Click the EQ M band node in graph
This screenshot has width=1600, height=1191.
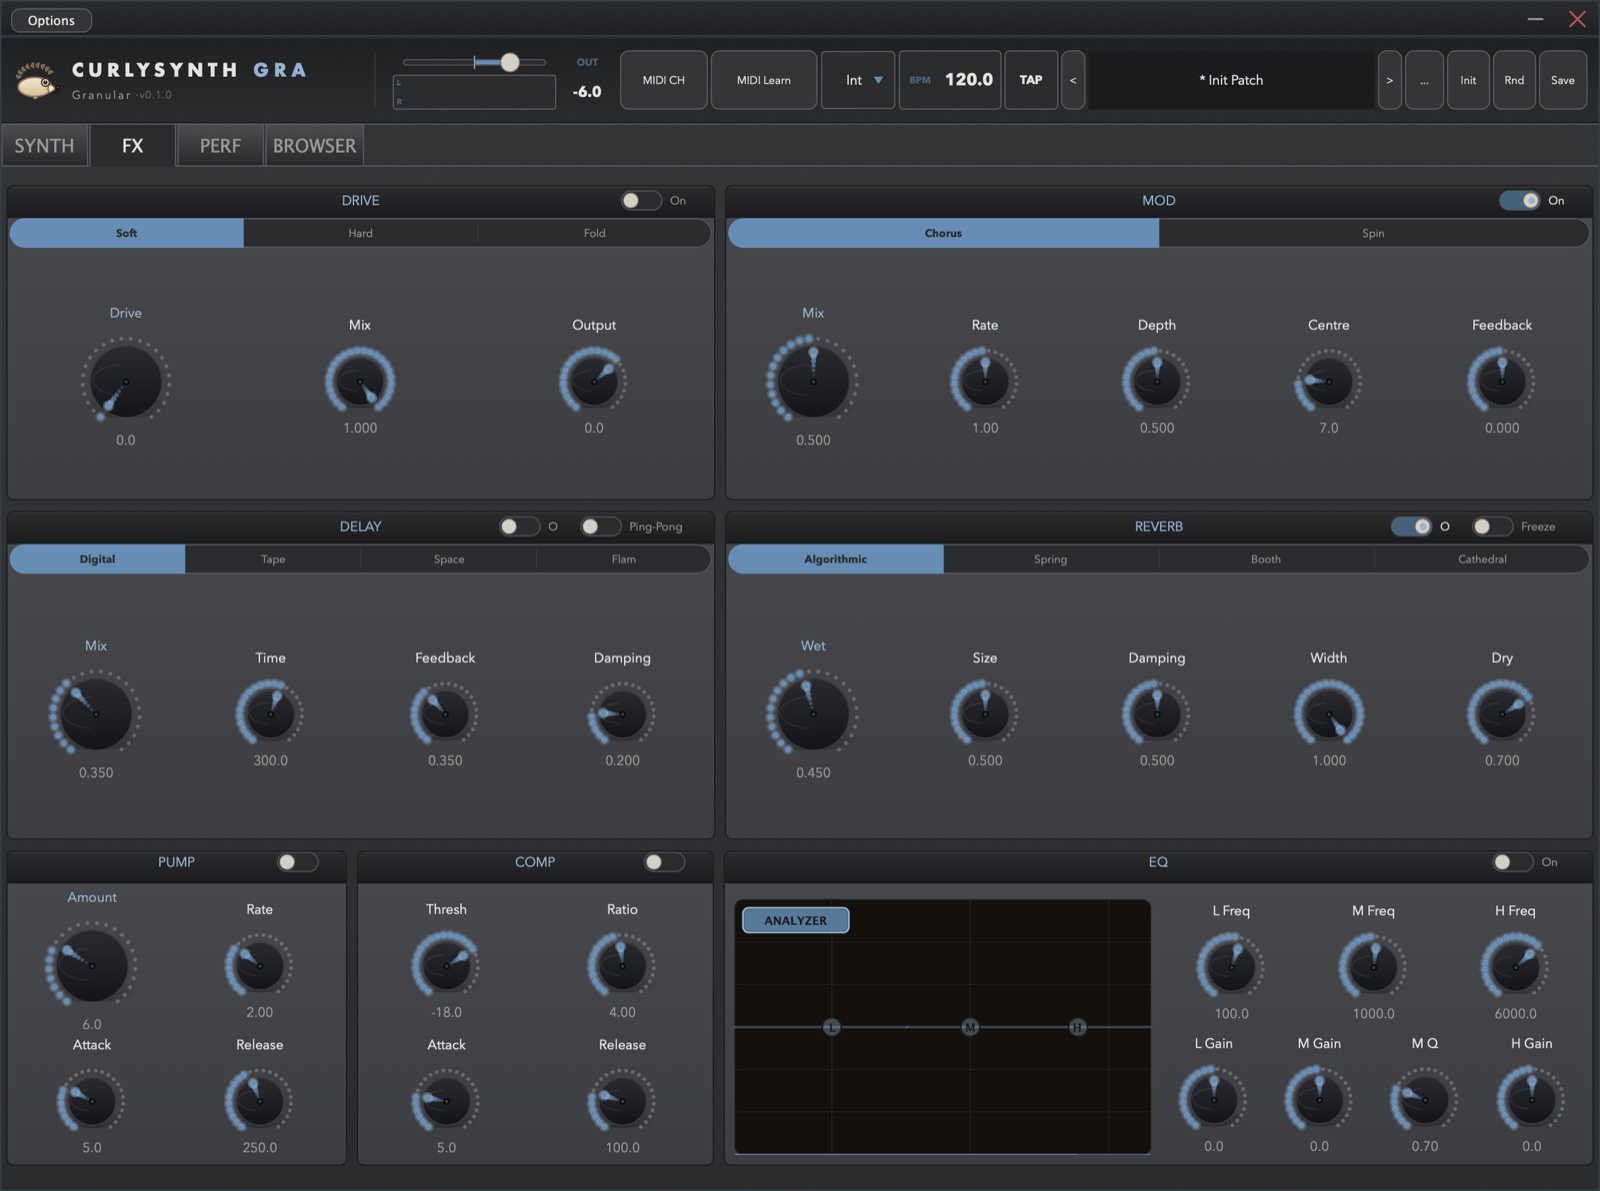970,1027
